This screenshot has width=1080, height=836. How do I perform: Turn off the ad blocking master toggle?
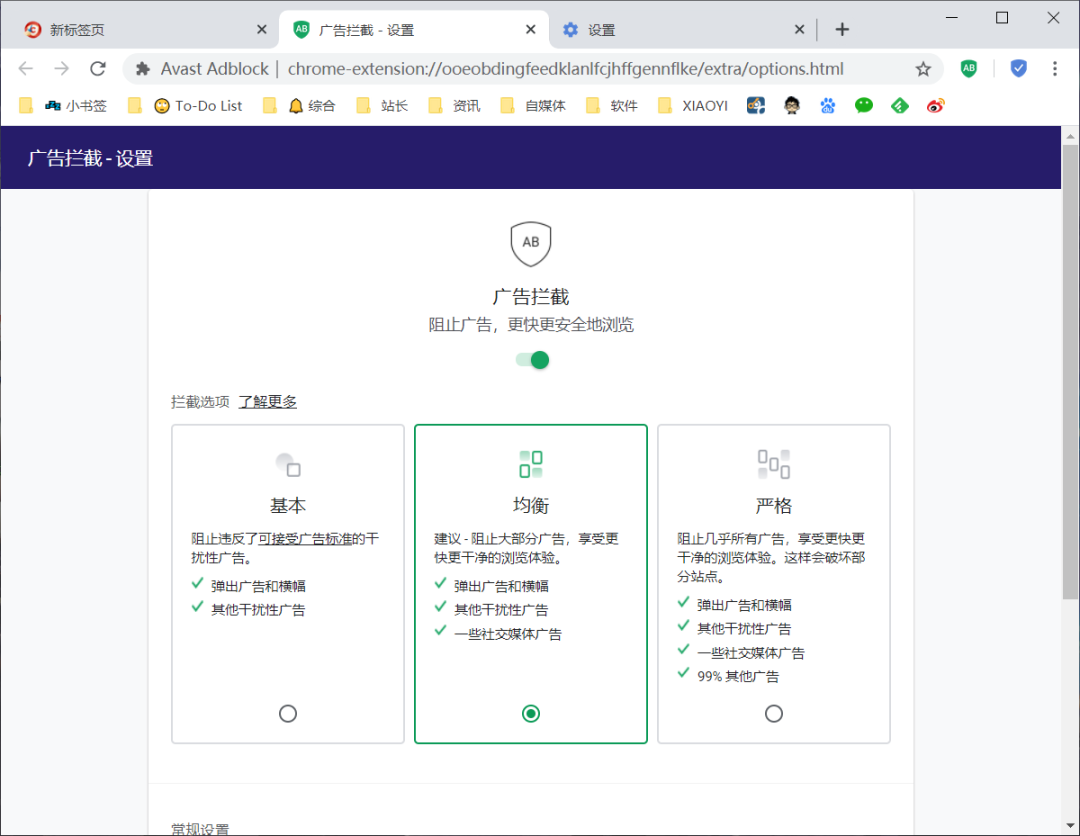pyautogui.click(x=531, y=359)
